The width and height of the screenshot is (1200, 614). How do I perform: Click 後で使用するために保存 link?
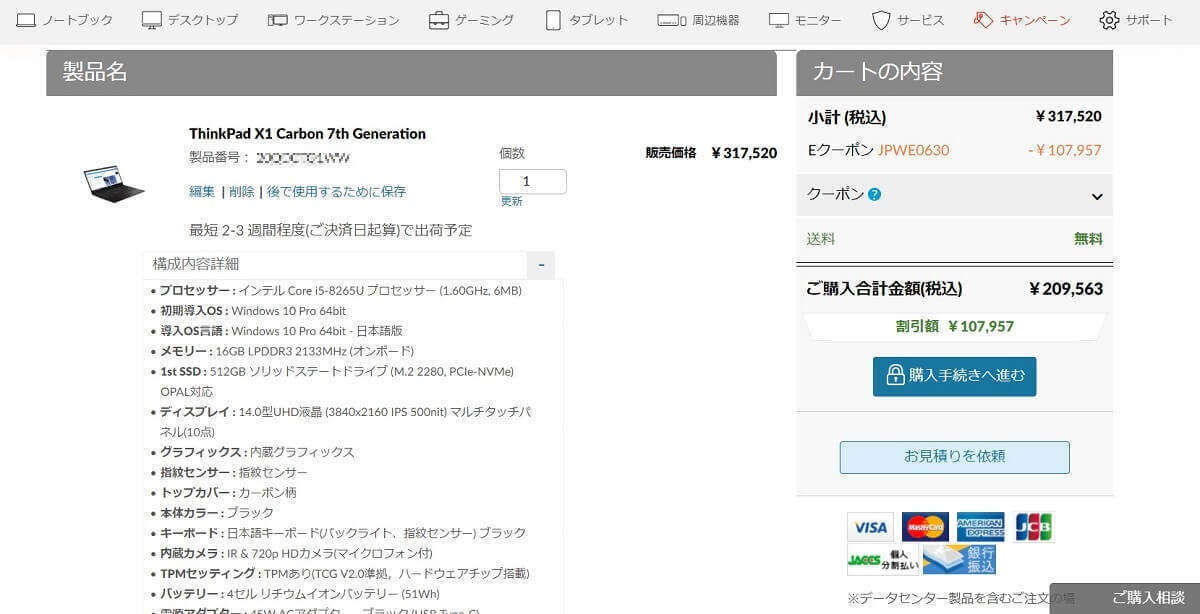point(337,191)
